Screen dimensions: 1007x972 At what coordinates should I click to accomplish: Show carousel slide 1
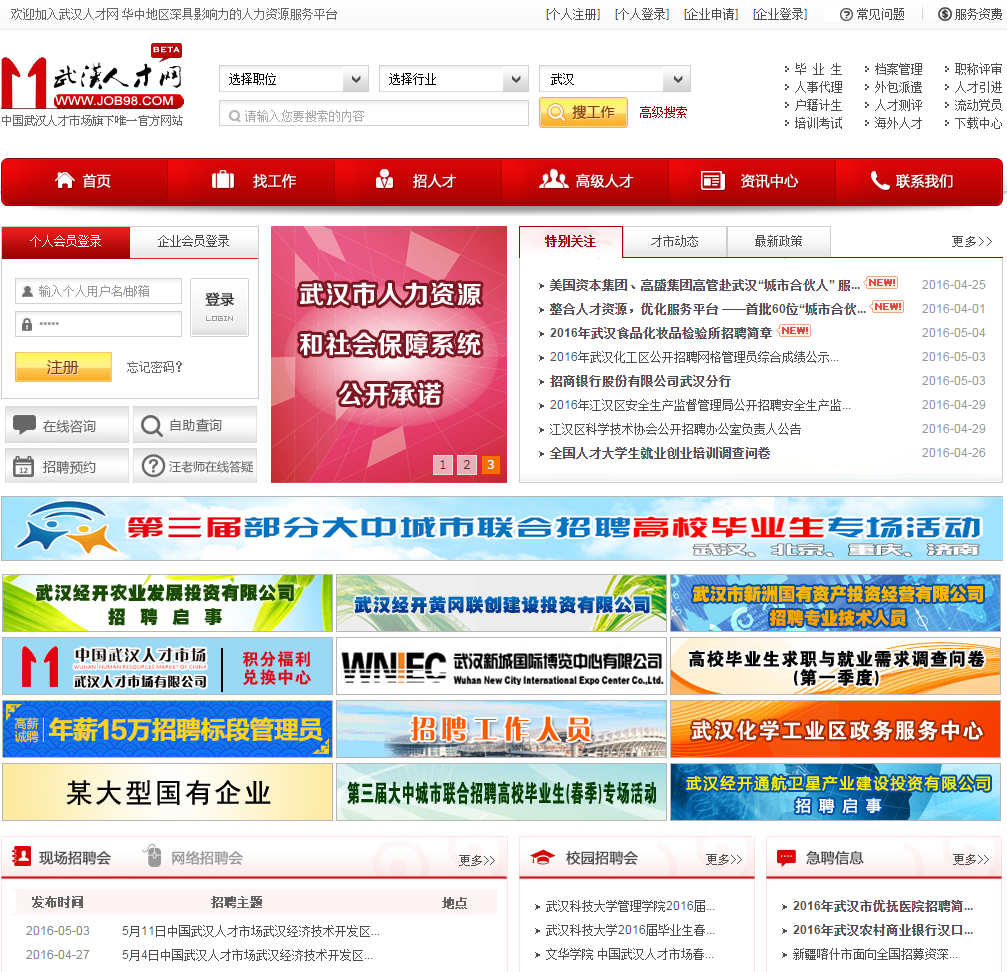(x=442, y=464)
